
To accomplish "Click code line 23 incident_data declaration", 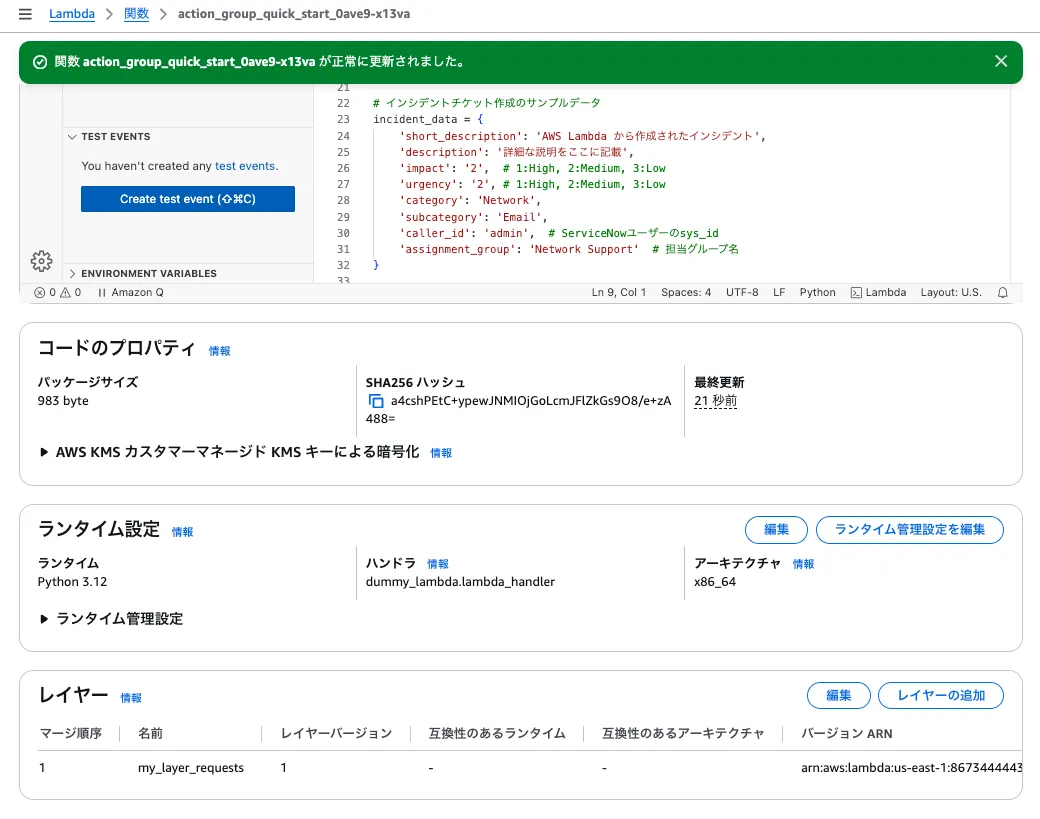I will point(428,119).
